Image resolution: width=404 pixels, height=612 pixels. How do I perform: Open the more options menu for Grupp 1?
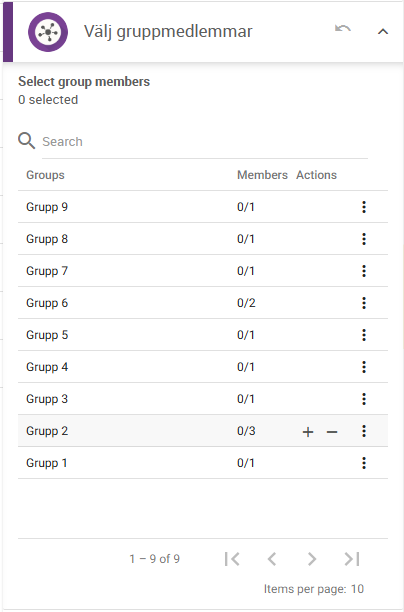click(364, 463)
